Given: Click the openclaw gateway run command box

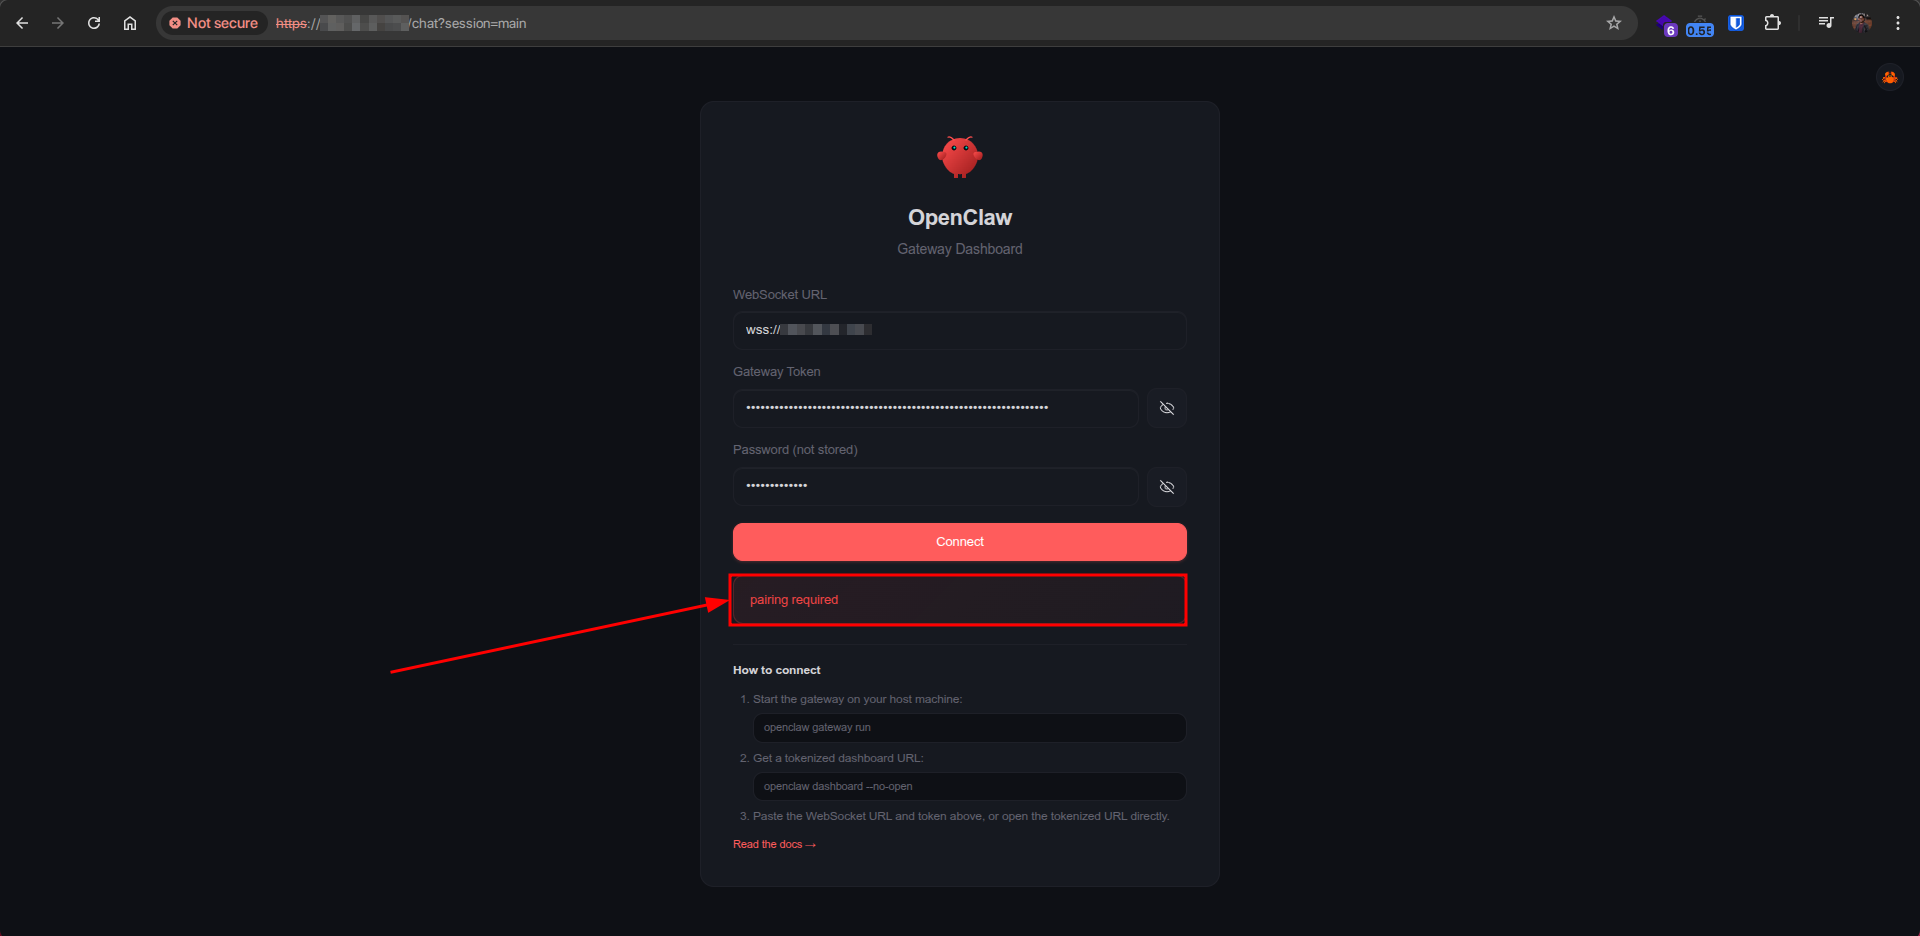Looking at the screenshot, I should 968,728.
